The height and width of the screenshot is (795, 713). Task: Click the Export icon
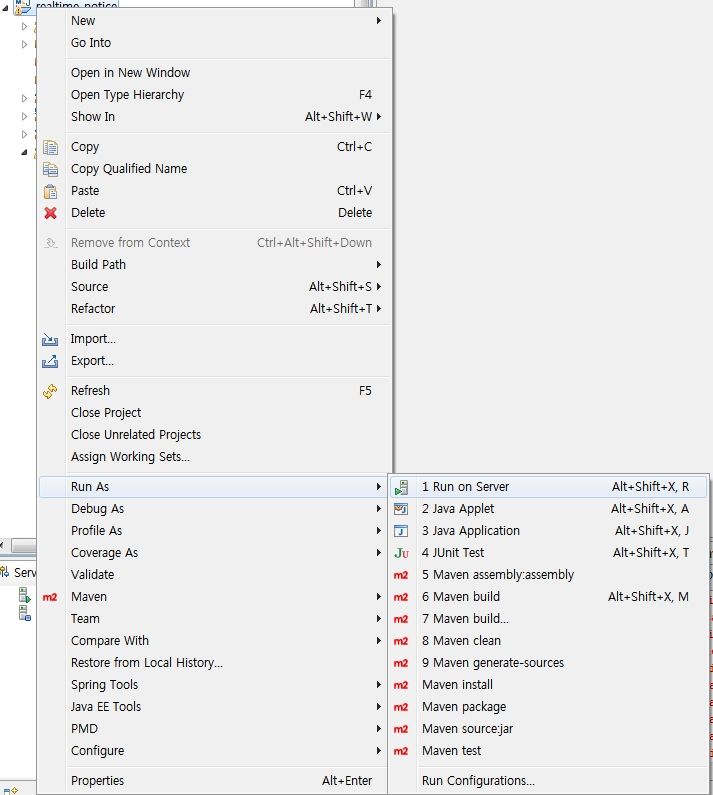tap(50, 361)
